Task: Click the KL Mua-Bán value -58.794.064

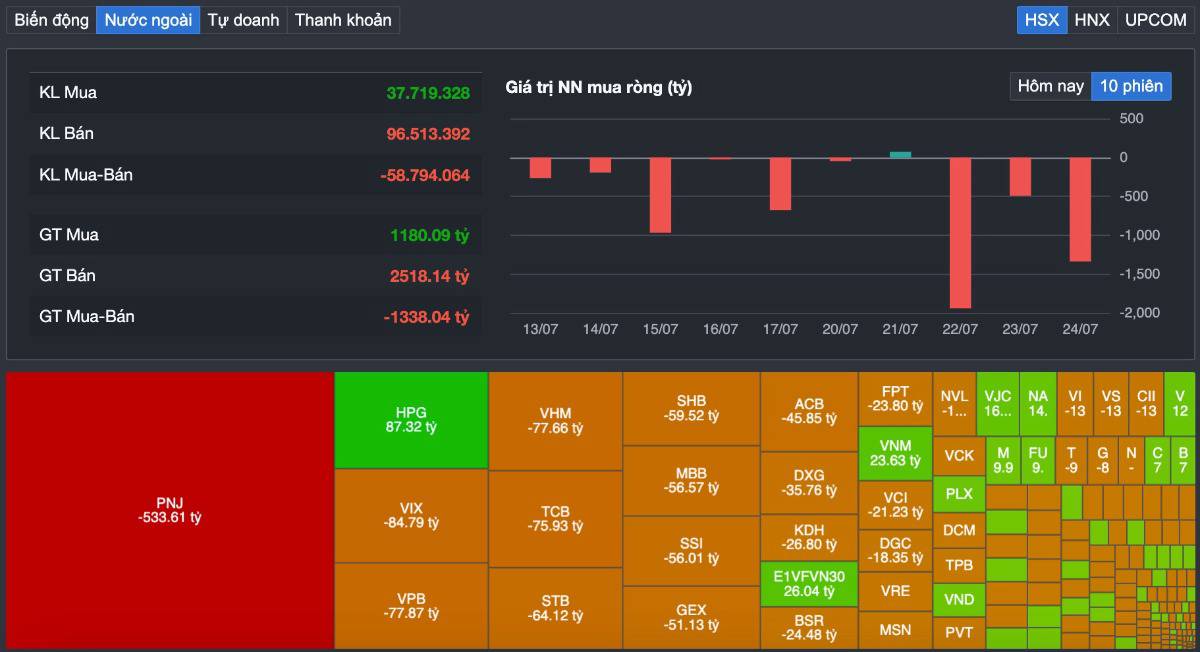Action: 425,175
